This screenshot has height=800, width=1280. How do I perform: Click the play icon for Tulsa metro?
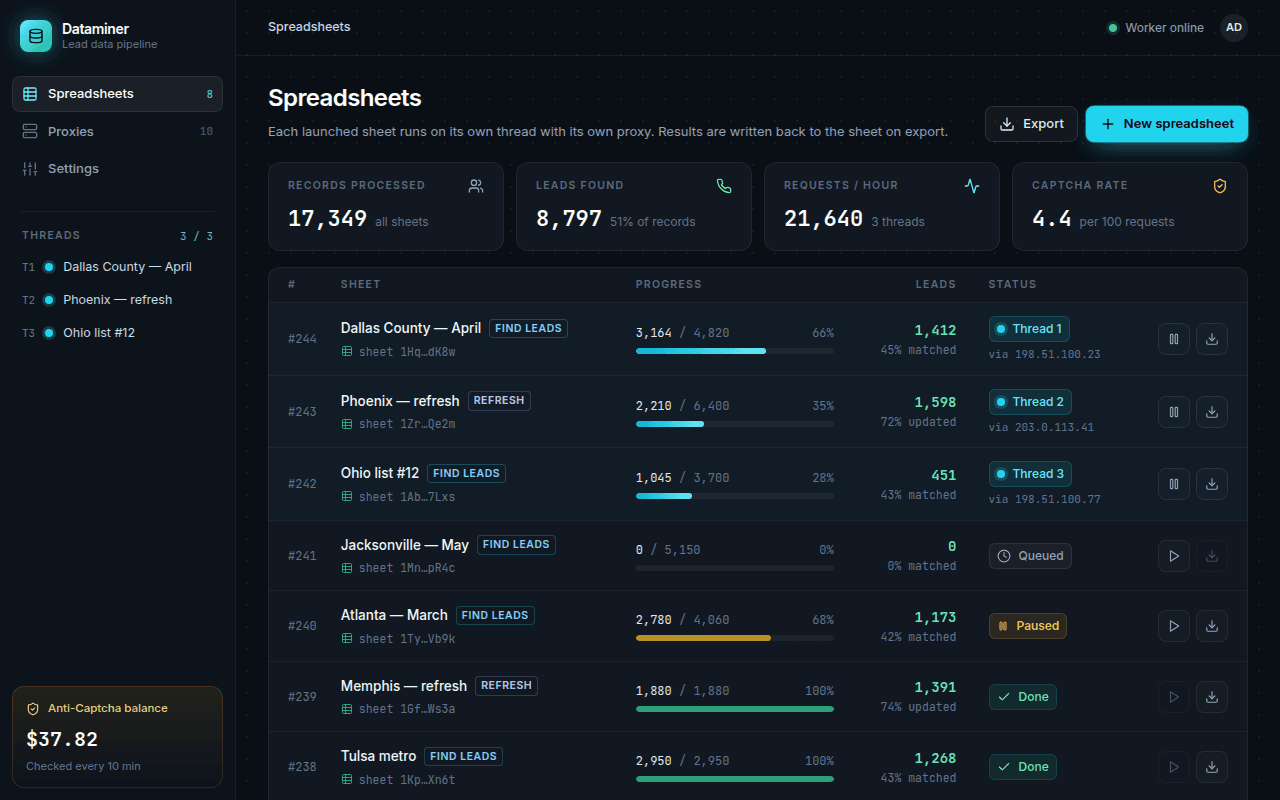(x=1174, y=767)
